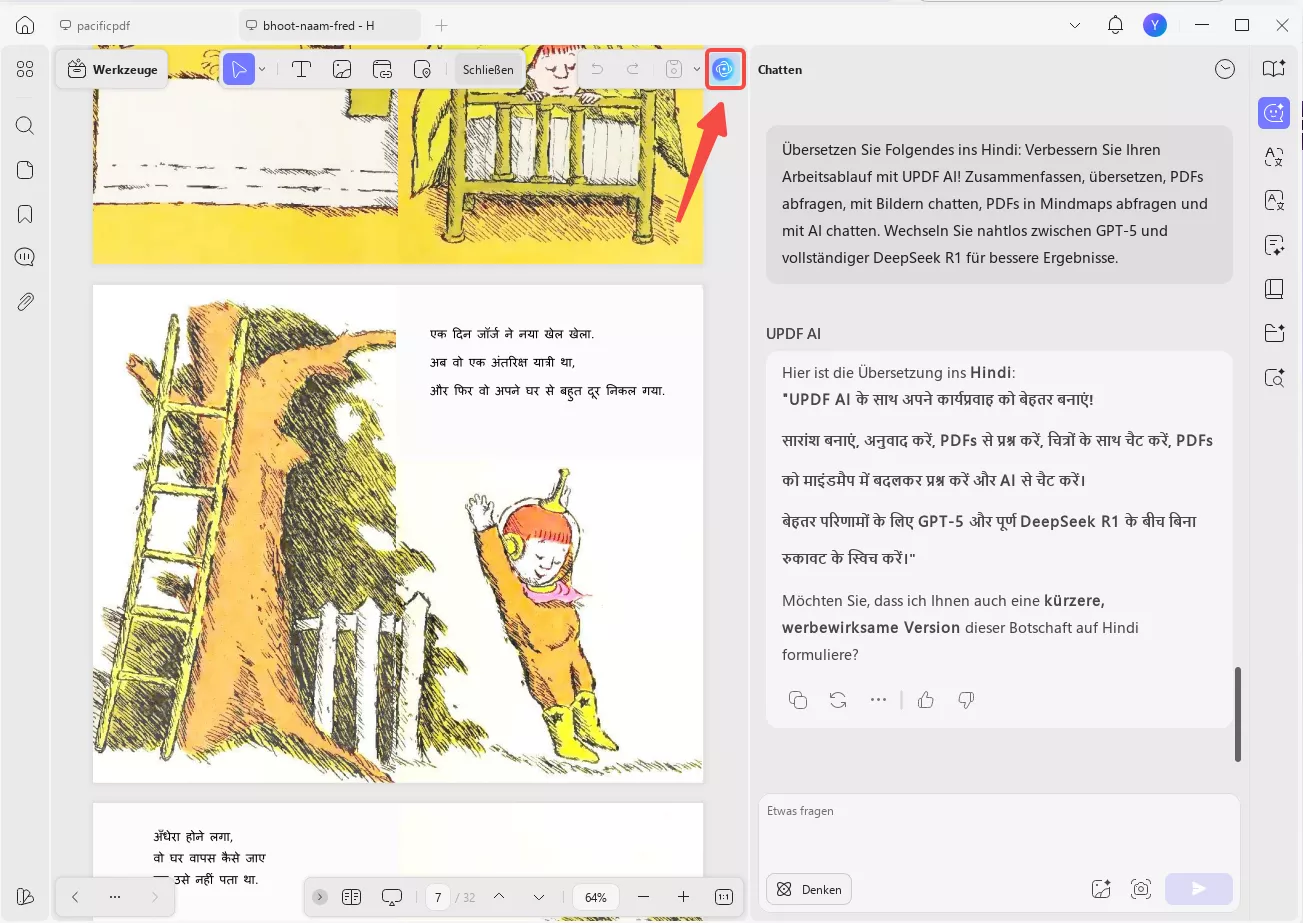Open the bookmarks panel
Screen dimensions: 1303x923
25,213
